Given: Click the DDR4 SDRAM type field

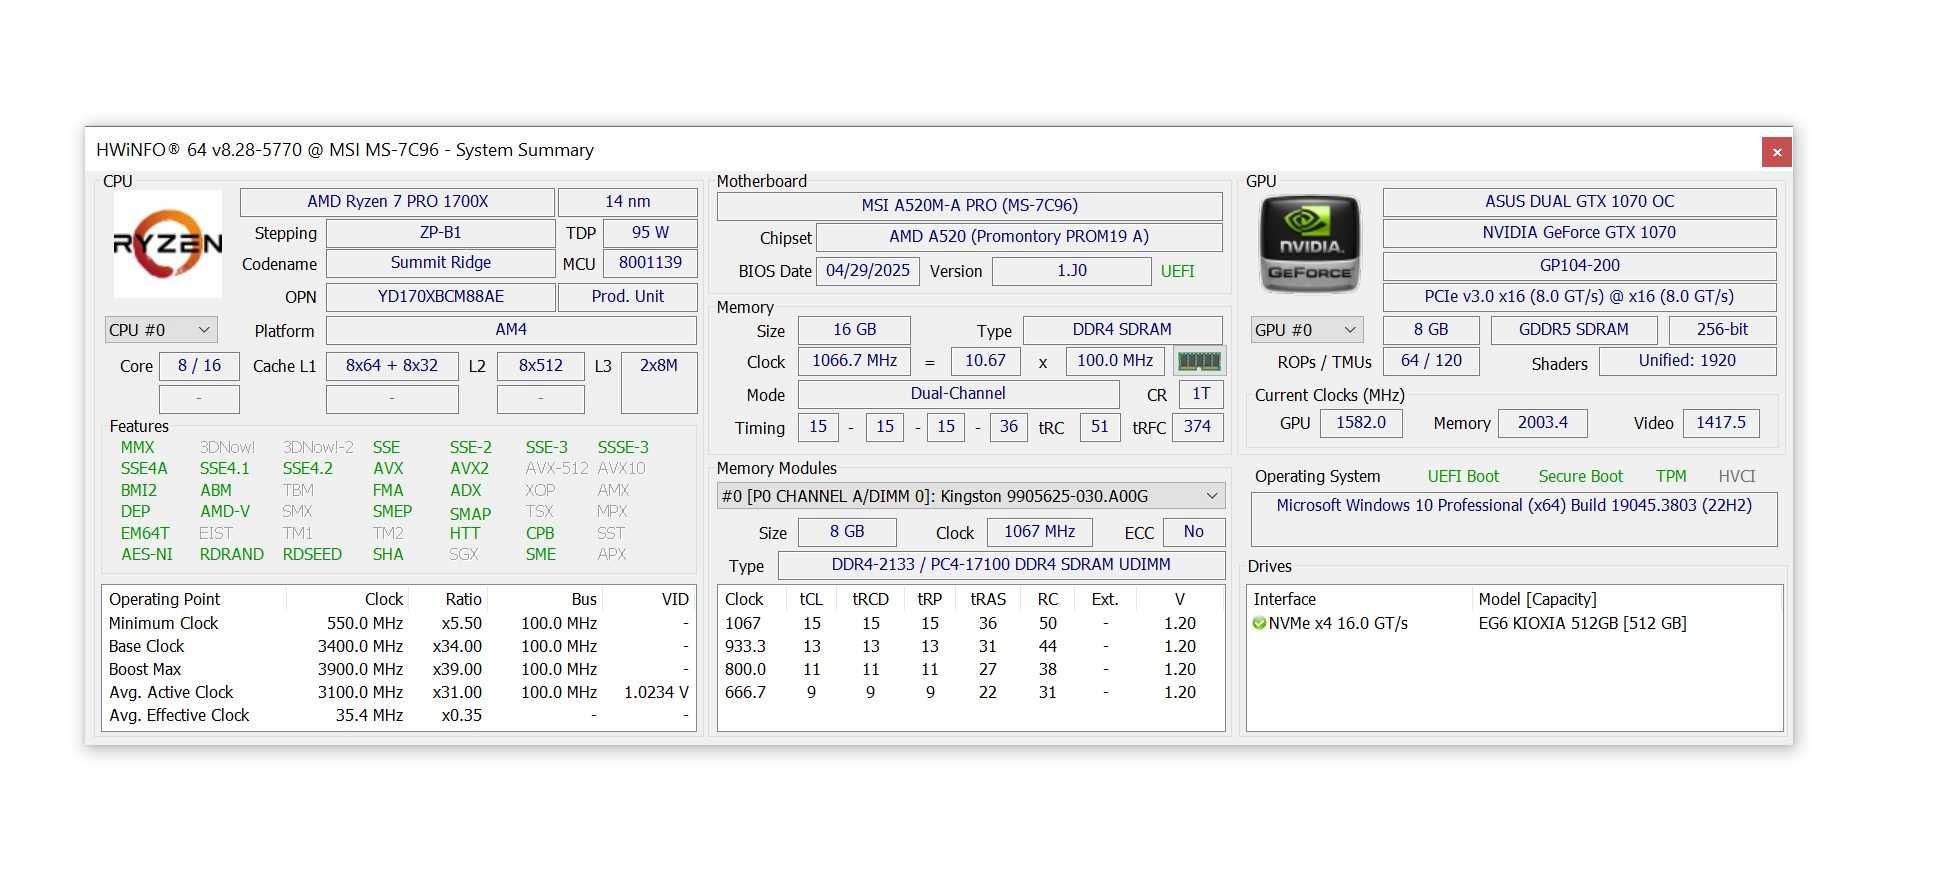Looking at the screenshot, I should click(1122, 330).
